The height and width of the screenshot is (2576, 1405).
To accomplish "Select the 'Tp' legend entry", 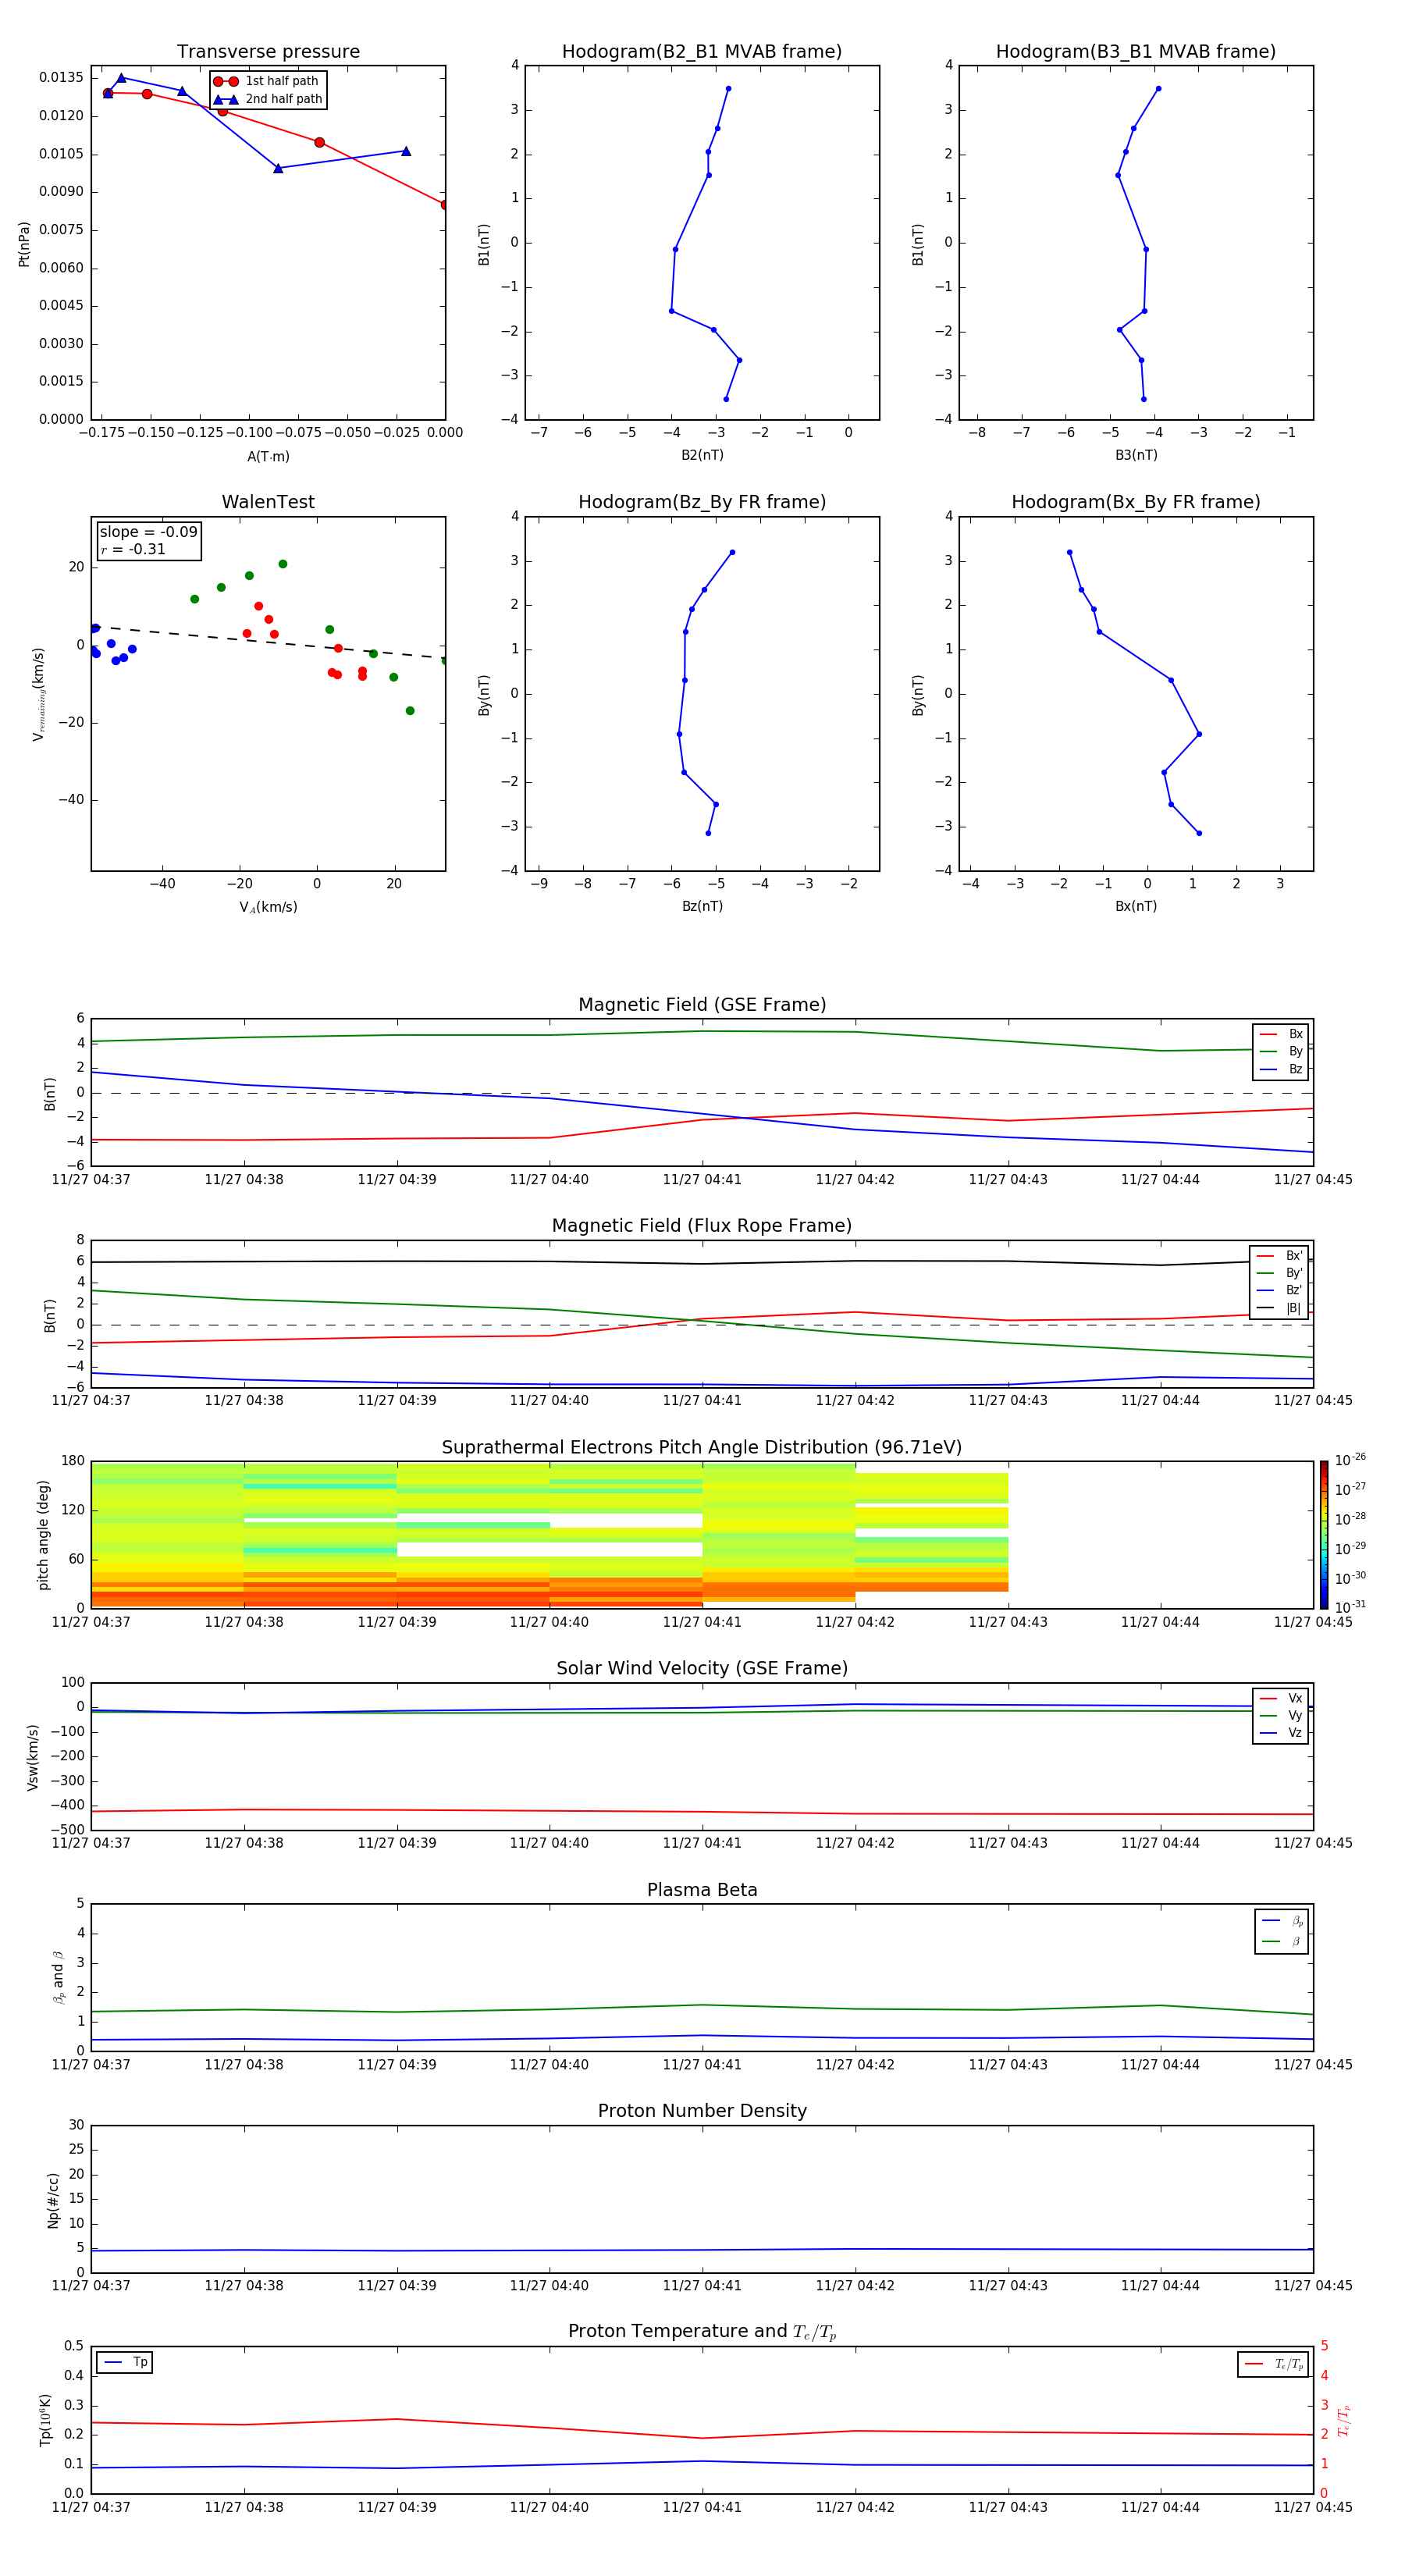I will [x=125, y=2363].
